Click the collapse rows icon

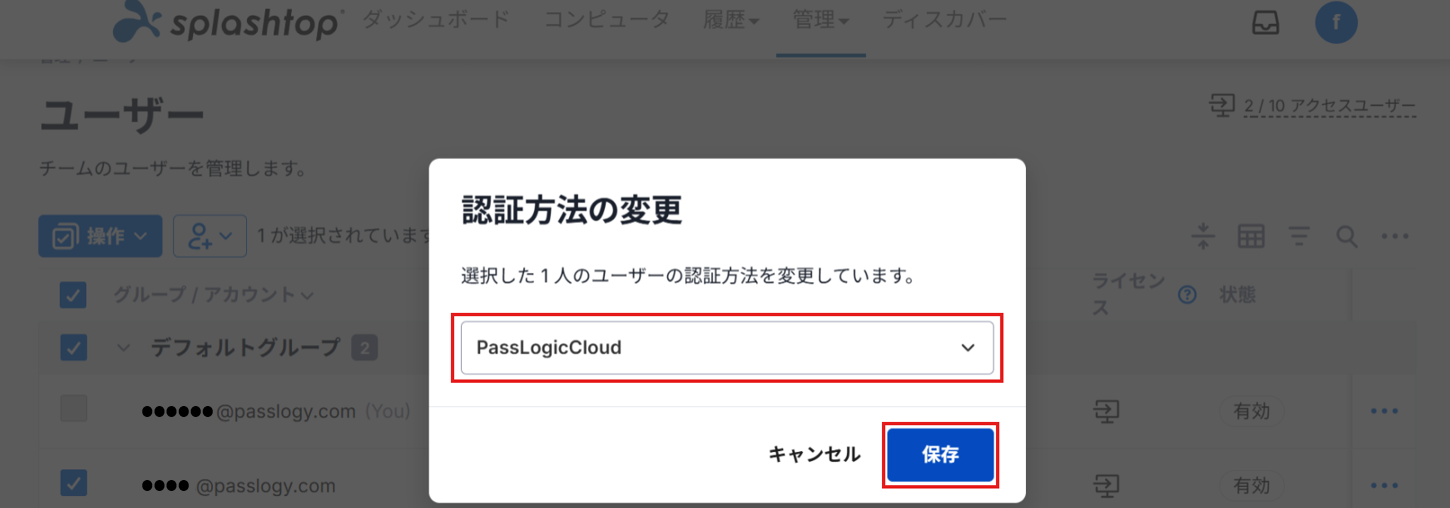pyautogui.click(x=1203, y=236)
